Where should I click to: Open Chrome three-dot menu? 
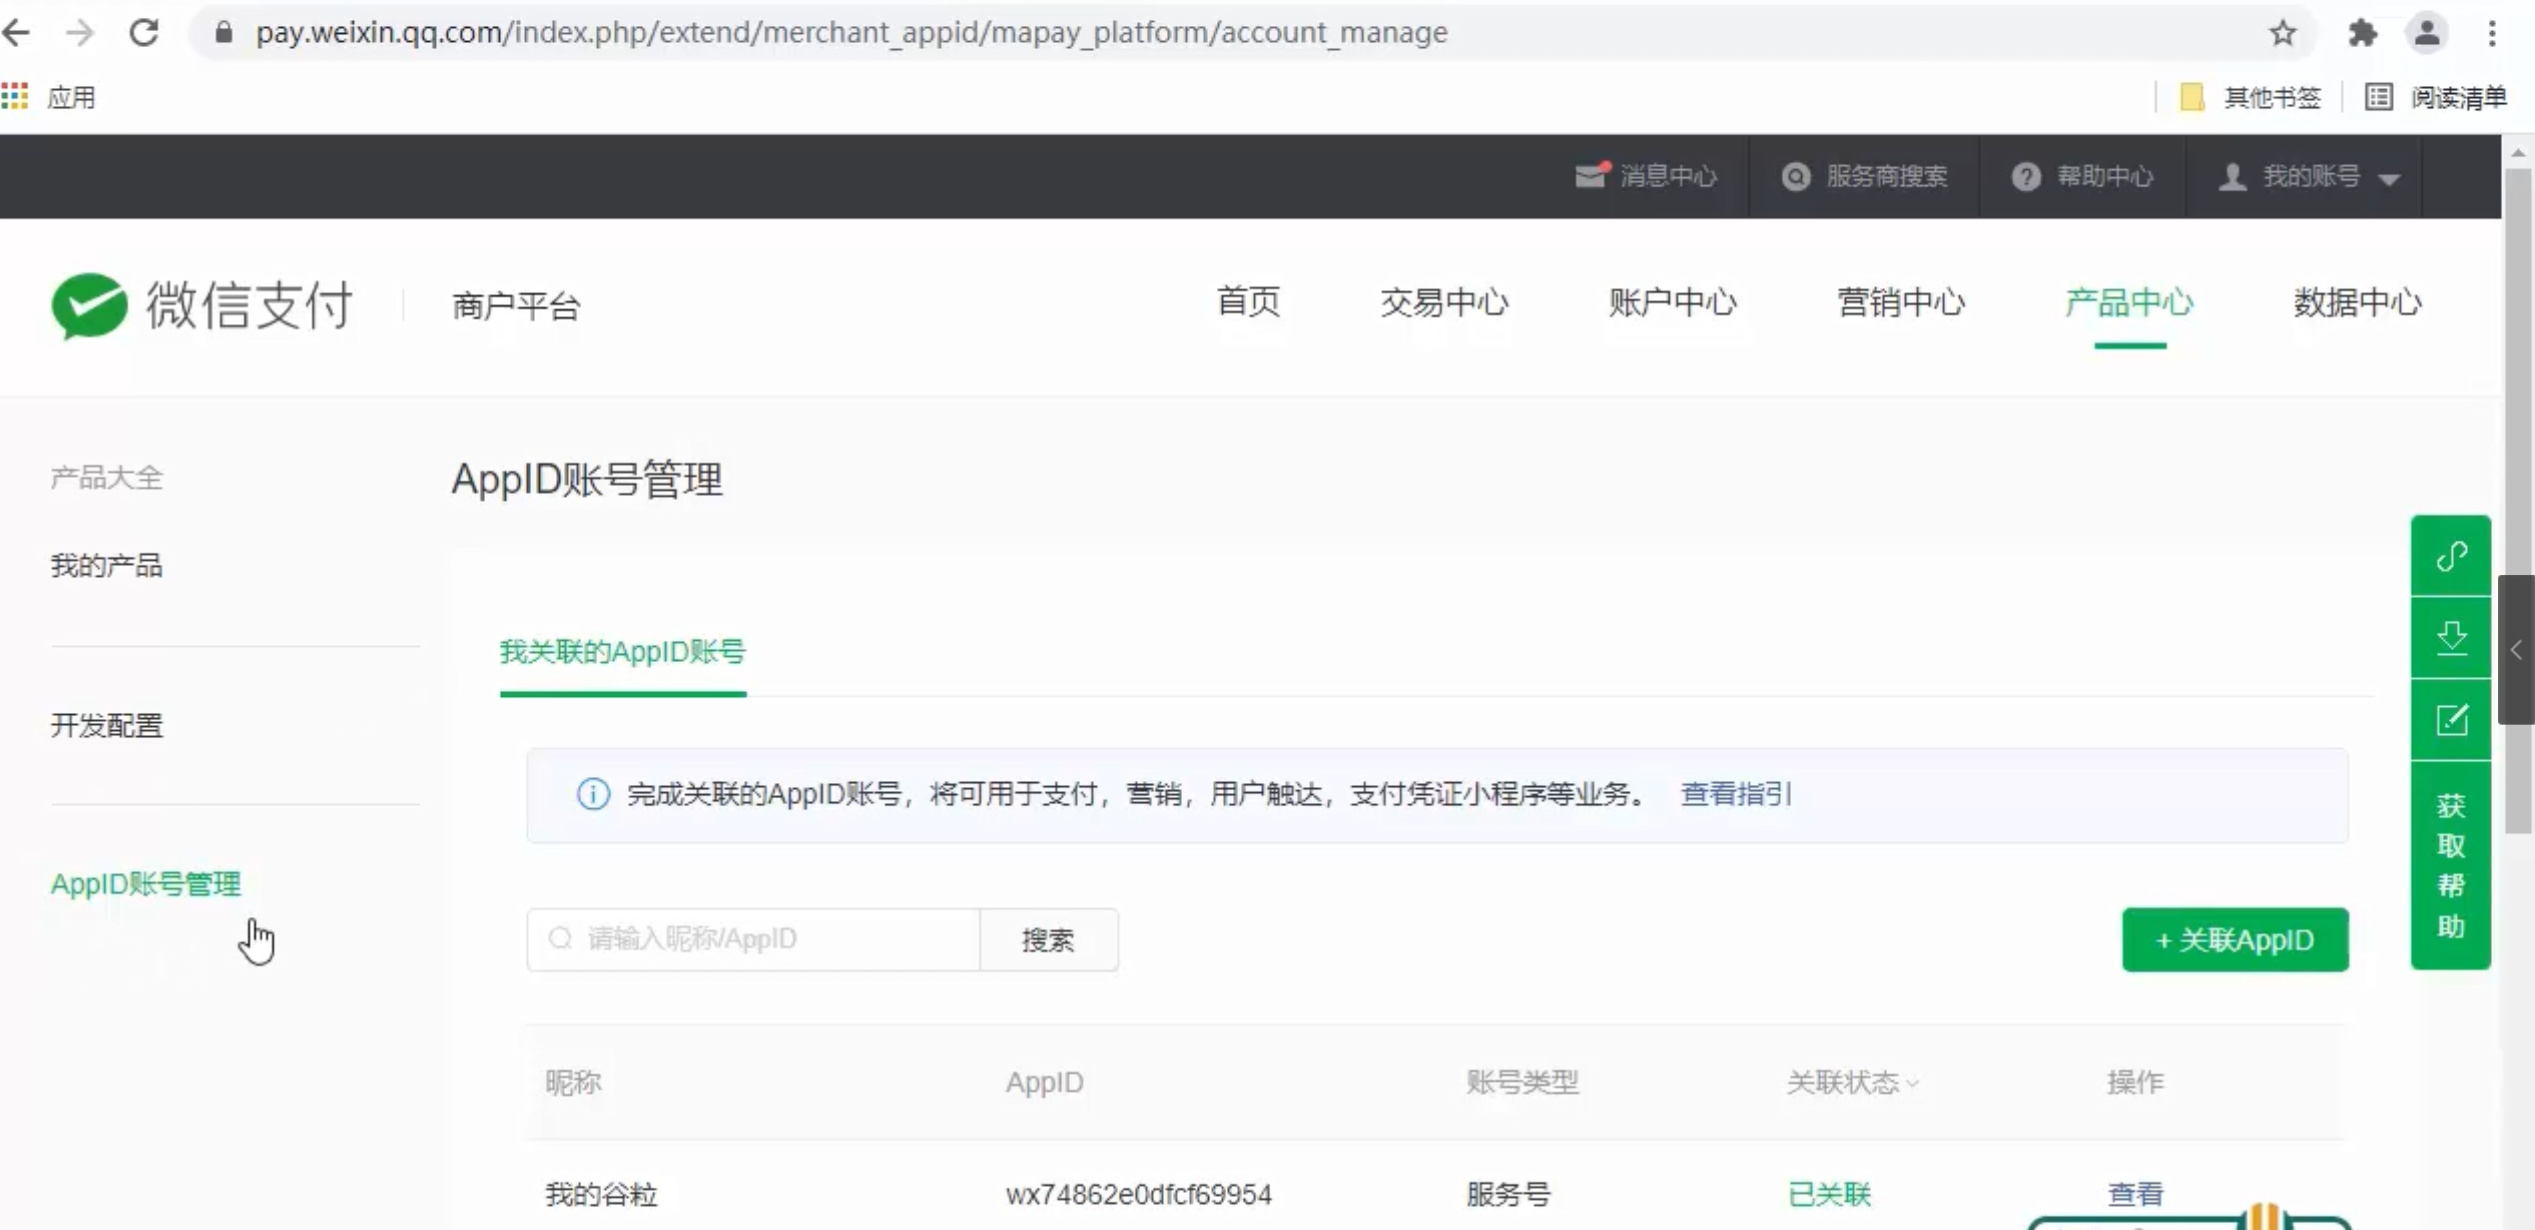(x=2492, y=33)
